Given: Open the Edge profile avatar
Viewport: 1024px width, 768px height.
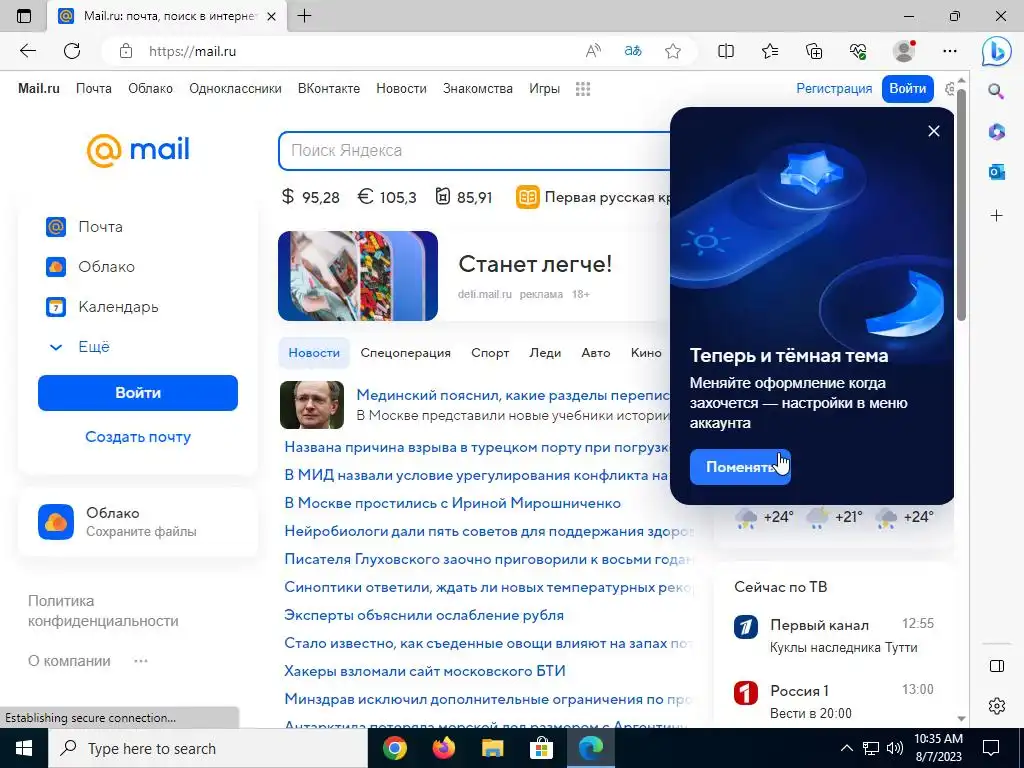Looking at the screenshot, I should 904,51.
